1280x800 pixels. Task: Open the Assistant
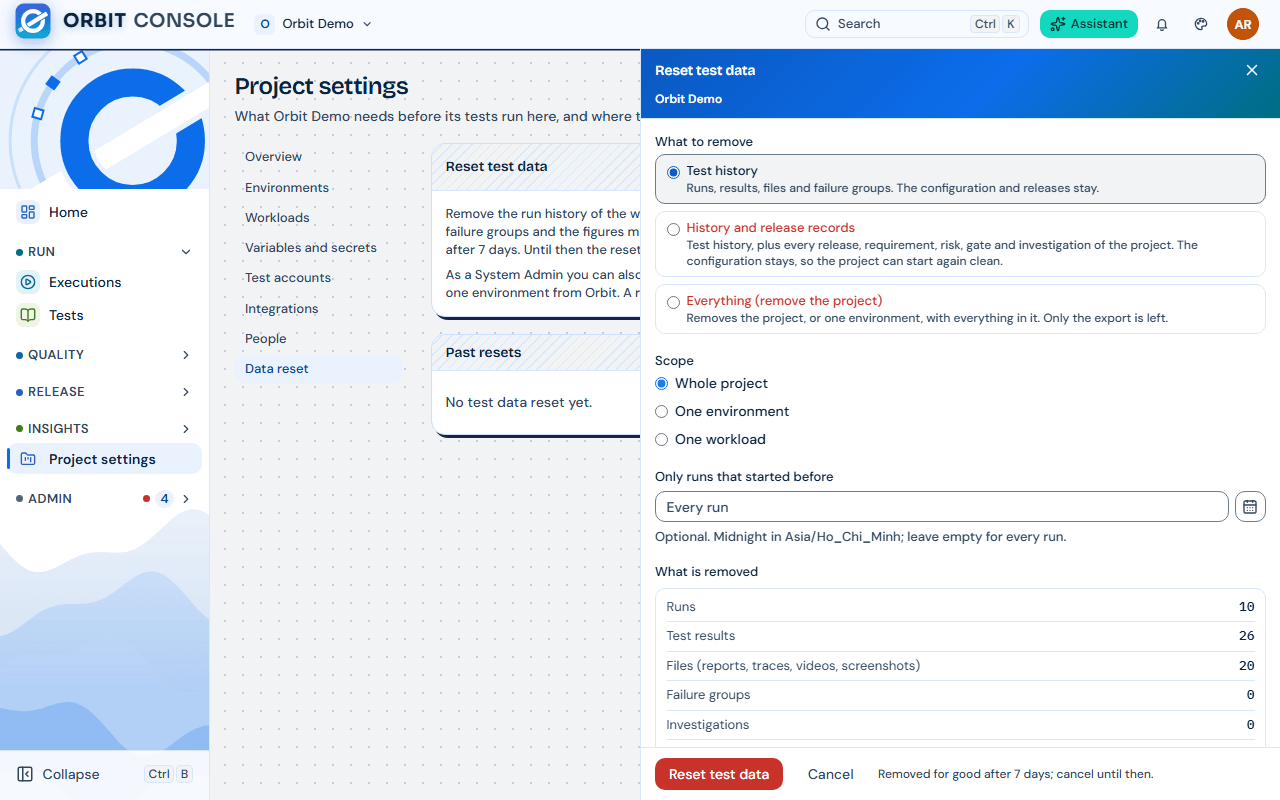point(1089,24)
